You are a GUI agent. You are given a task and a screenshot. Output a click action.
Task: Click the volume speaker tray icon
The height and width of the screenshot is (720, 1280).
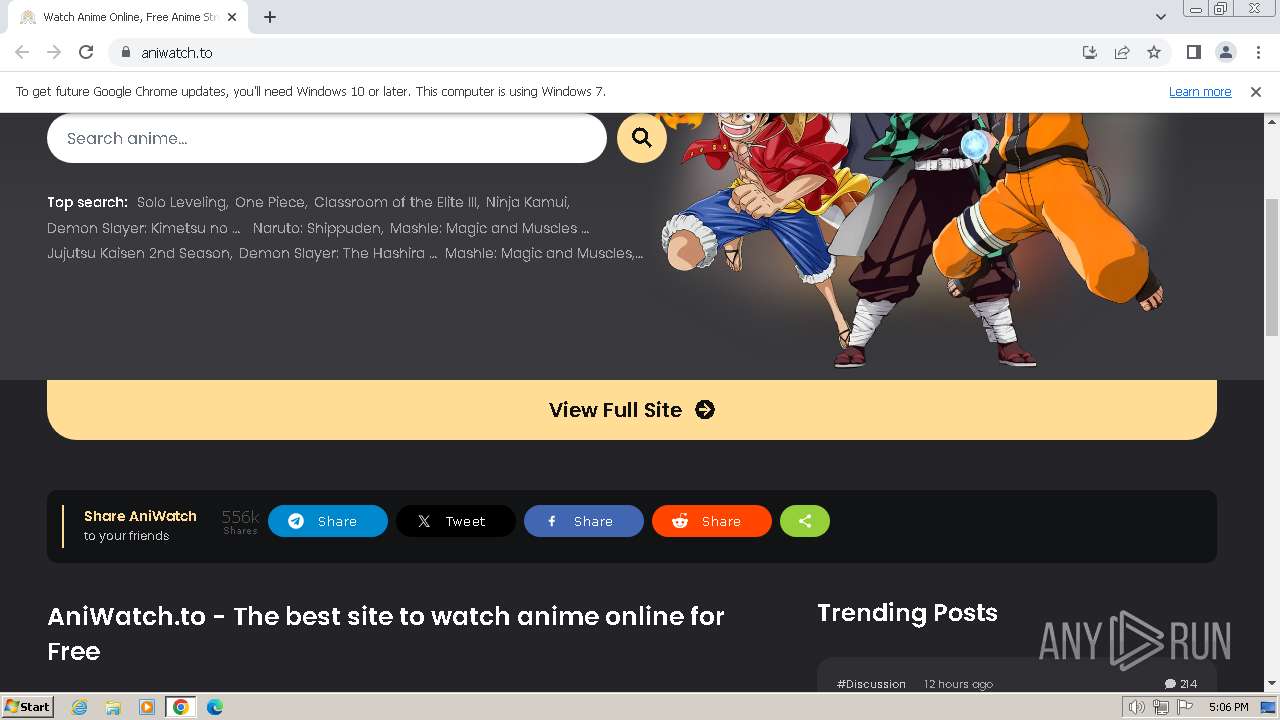pyautogui.click(x=1137, y=707)
